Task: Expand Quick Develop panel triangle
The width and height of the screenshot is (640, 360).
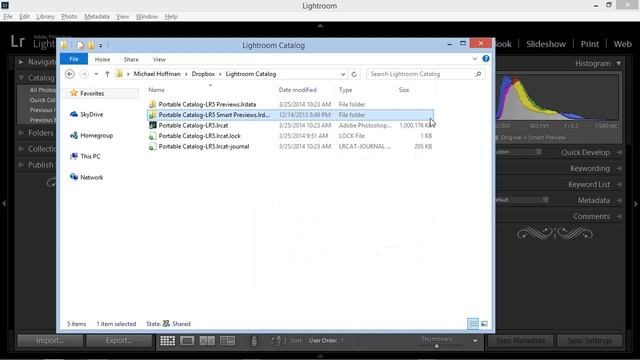Action: (x=619, y=152)
